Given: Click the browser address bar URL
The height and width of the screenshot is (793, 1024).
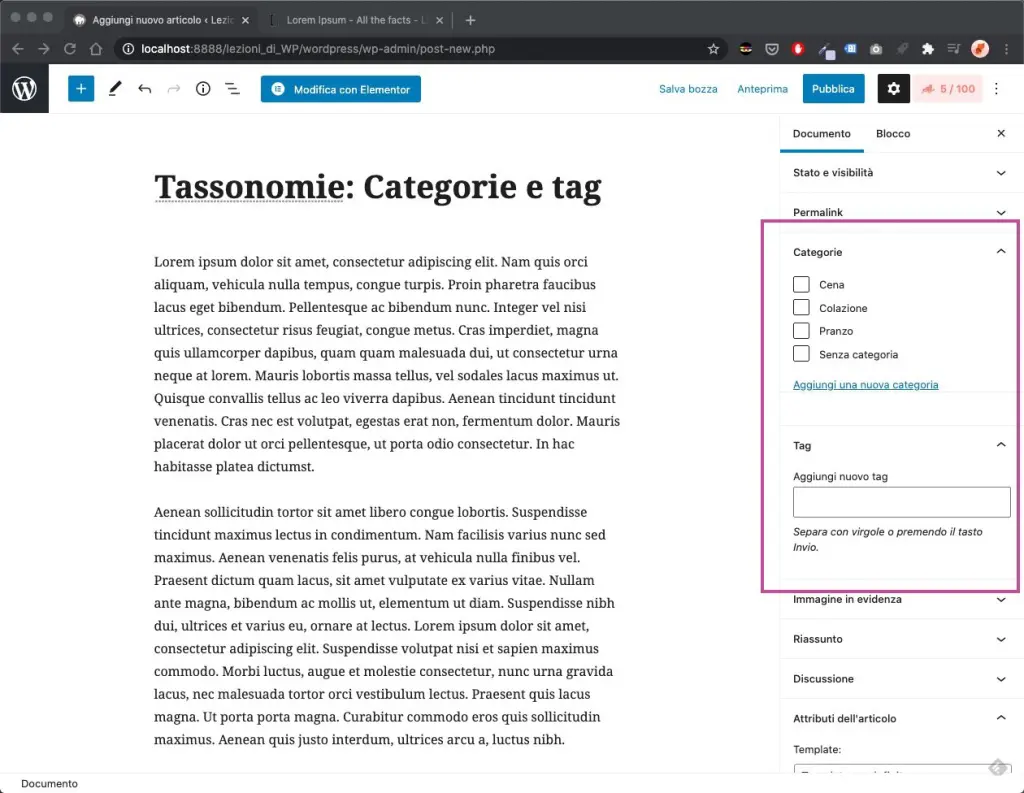Looking at the screenshot, I should pos(317,49).
